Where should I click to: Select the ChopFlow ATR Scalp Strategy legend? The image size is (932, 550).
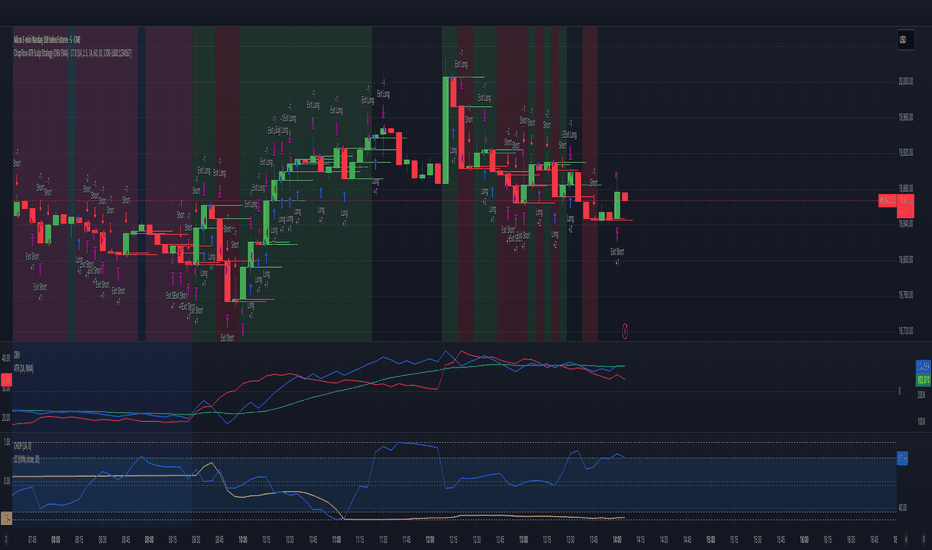[x=73, y=53]
